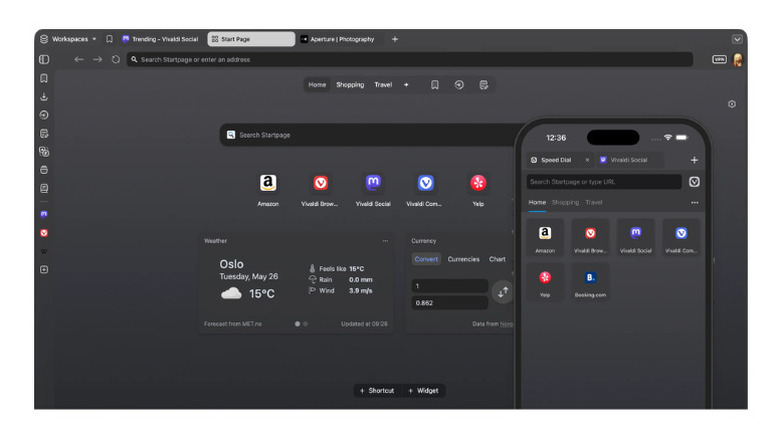Open Wikipedia web panel in sidebar
Image resolution: width=780 pixels, height=438 pixels.
(44, 251)
